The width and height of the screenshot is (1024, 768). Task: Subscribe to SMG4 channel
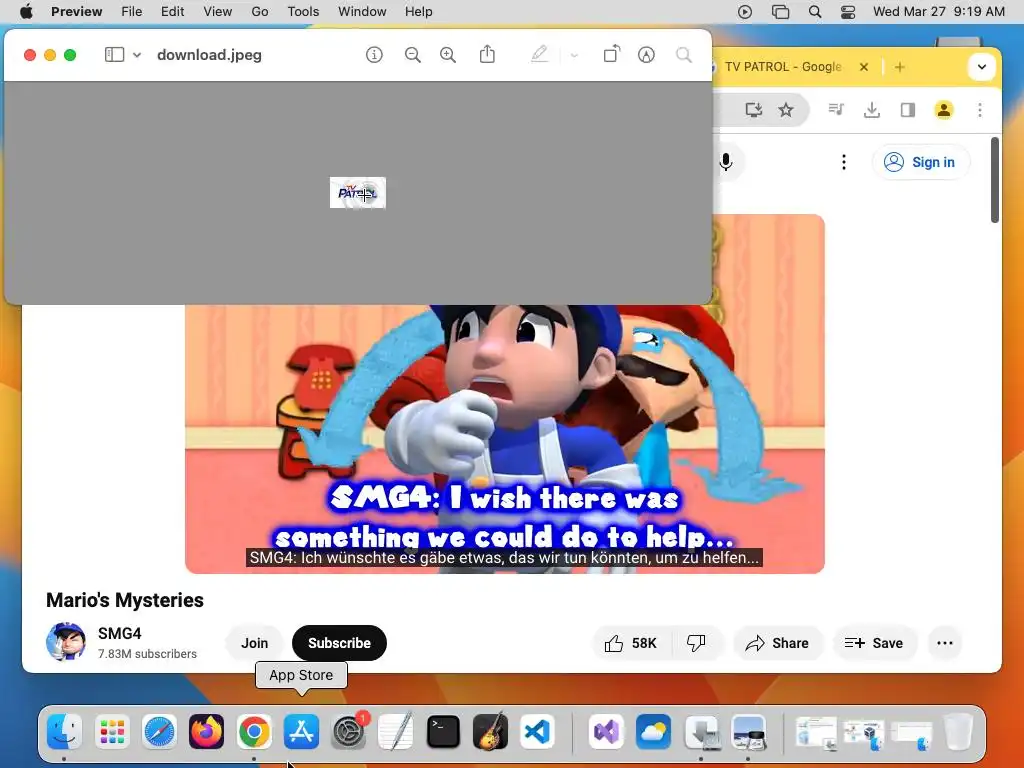point(339,643)
